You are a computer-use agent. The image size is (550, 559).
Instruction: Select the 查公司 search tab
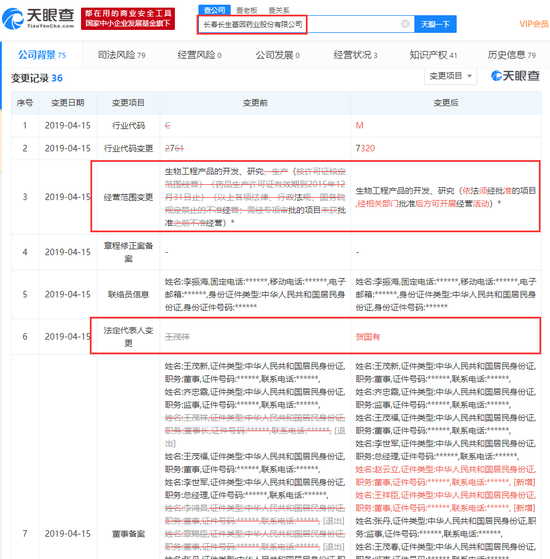(x=214, y=10)
